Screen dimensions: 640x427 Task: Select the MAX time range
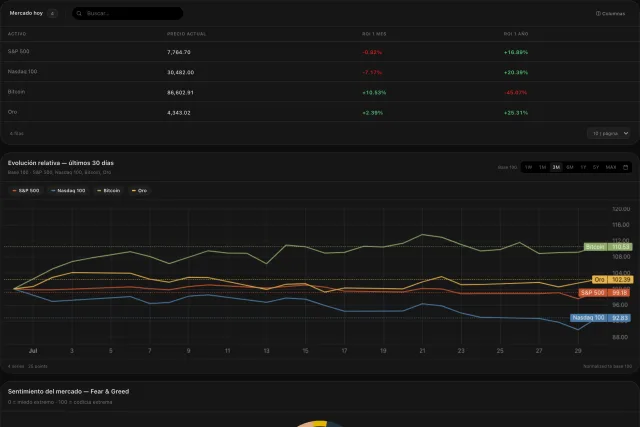[x=611, y=167]
